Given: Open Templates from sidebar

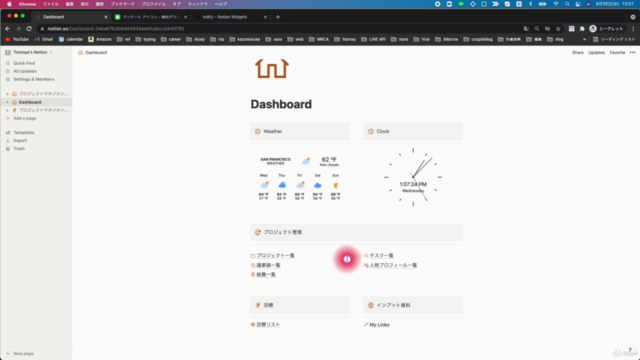Looking at the screenshot, I should [24, 133].
